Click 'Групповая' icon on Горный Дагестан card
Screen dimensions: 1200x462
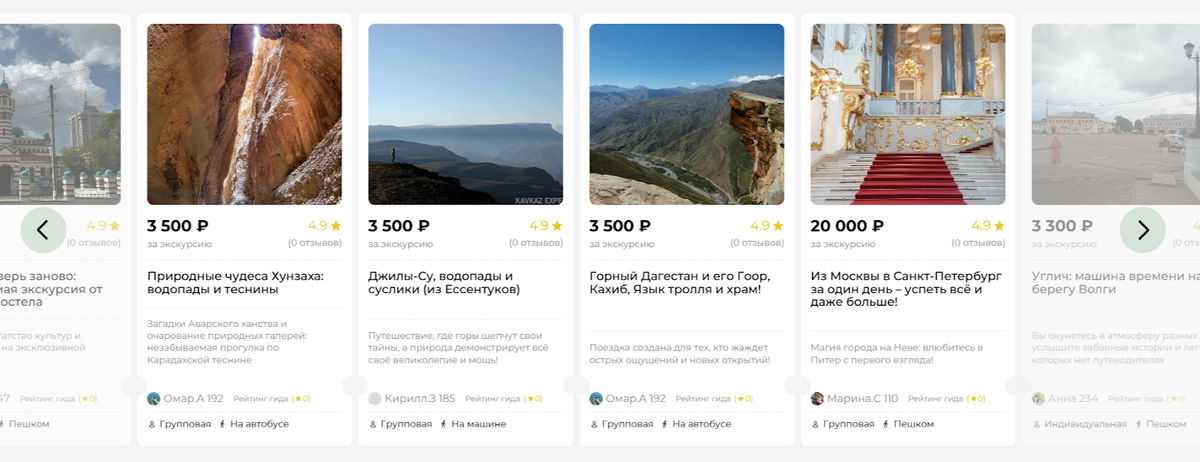[x=594, y=424]
